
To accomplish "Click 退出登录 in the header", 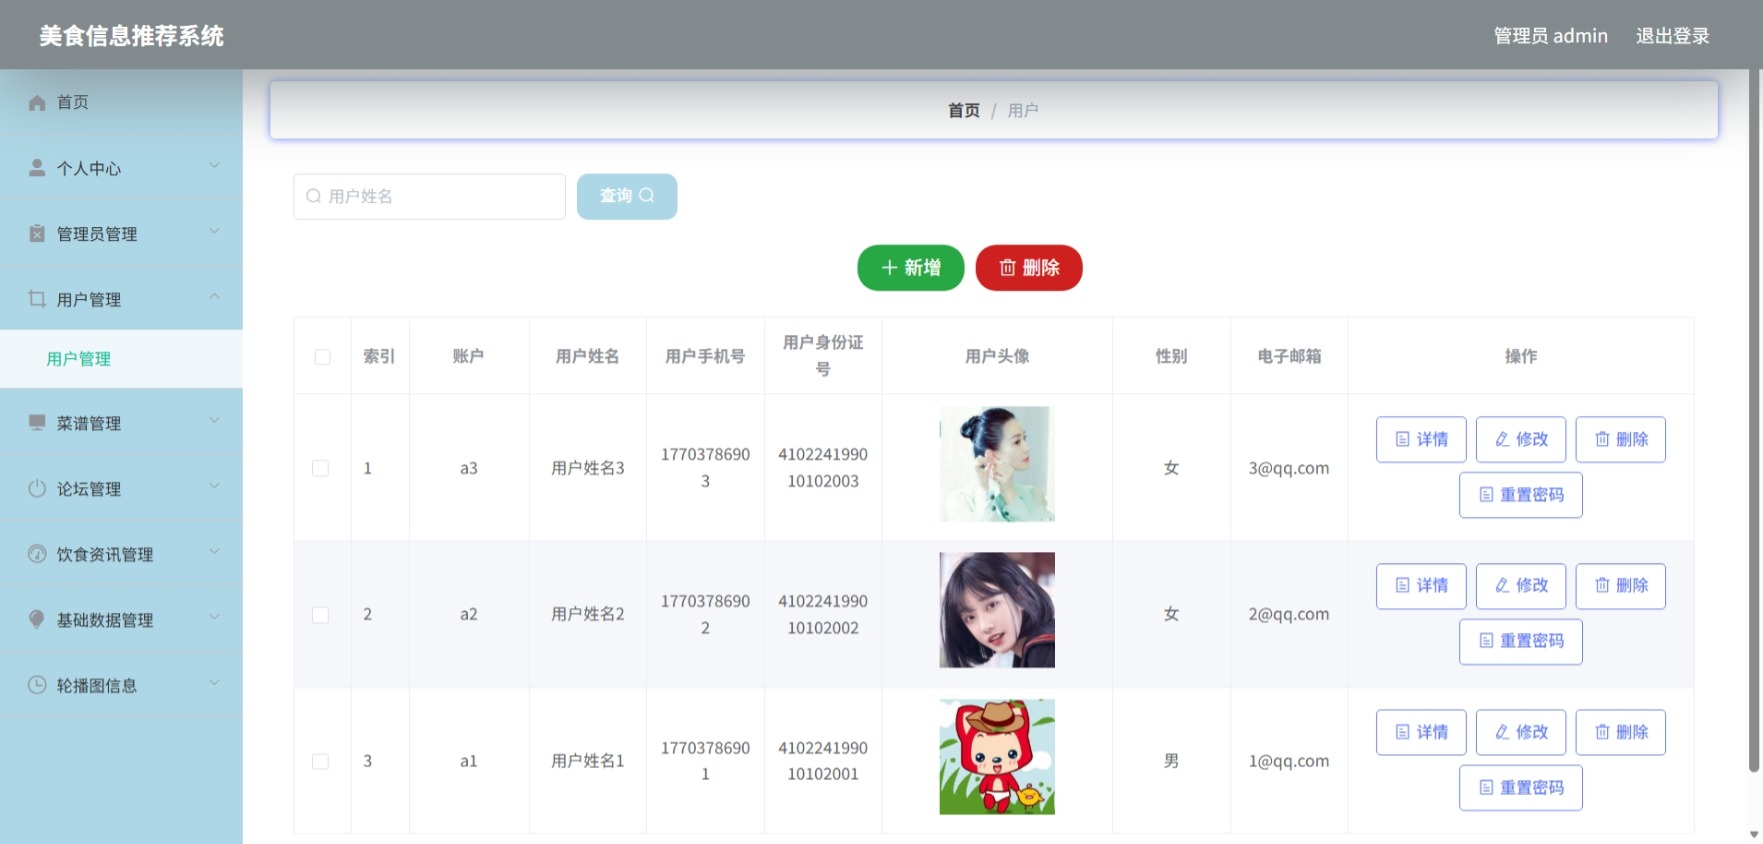I will click(x=1672, y=36).
